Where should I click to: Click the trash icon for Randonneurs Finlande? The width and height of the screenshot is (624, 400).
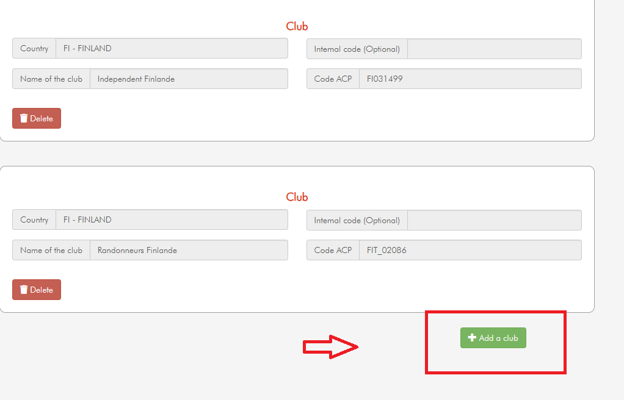point(24,289)
